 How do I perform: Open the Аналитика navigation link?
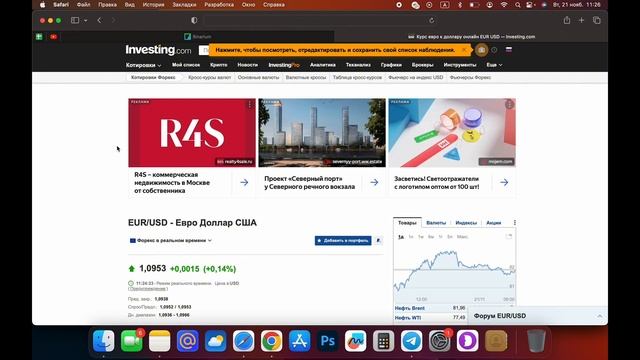coord(322,65)
